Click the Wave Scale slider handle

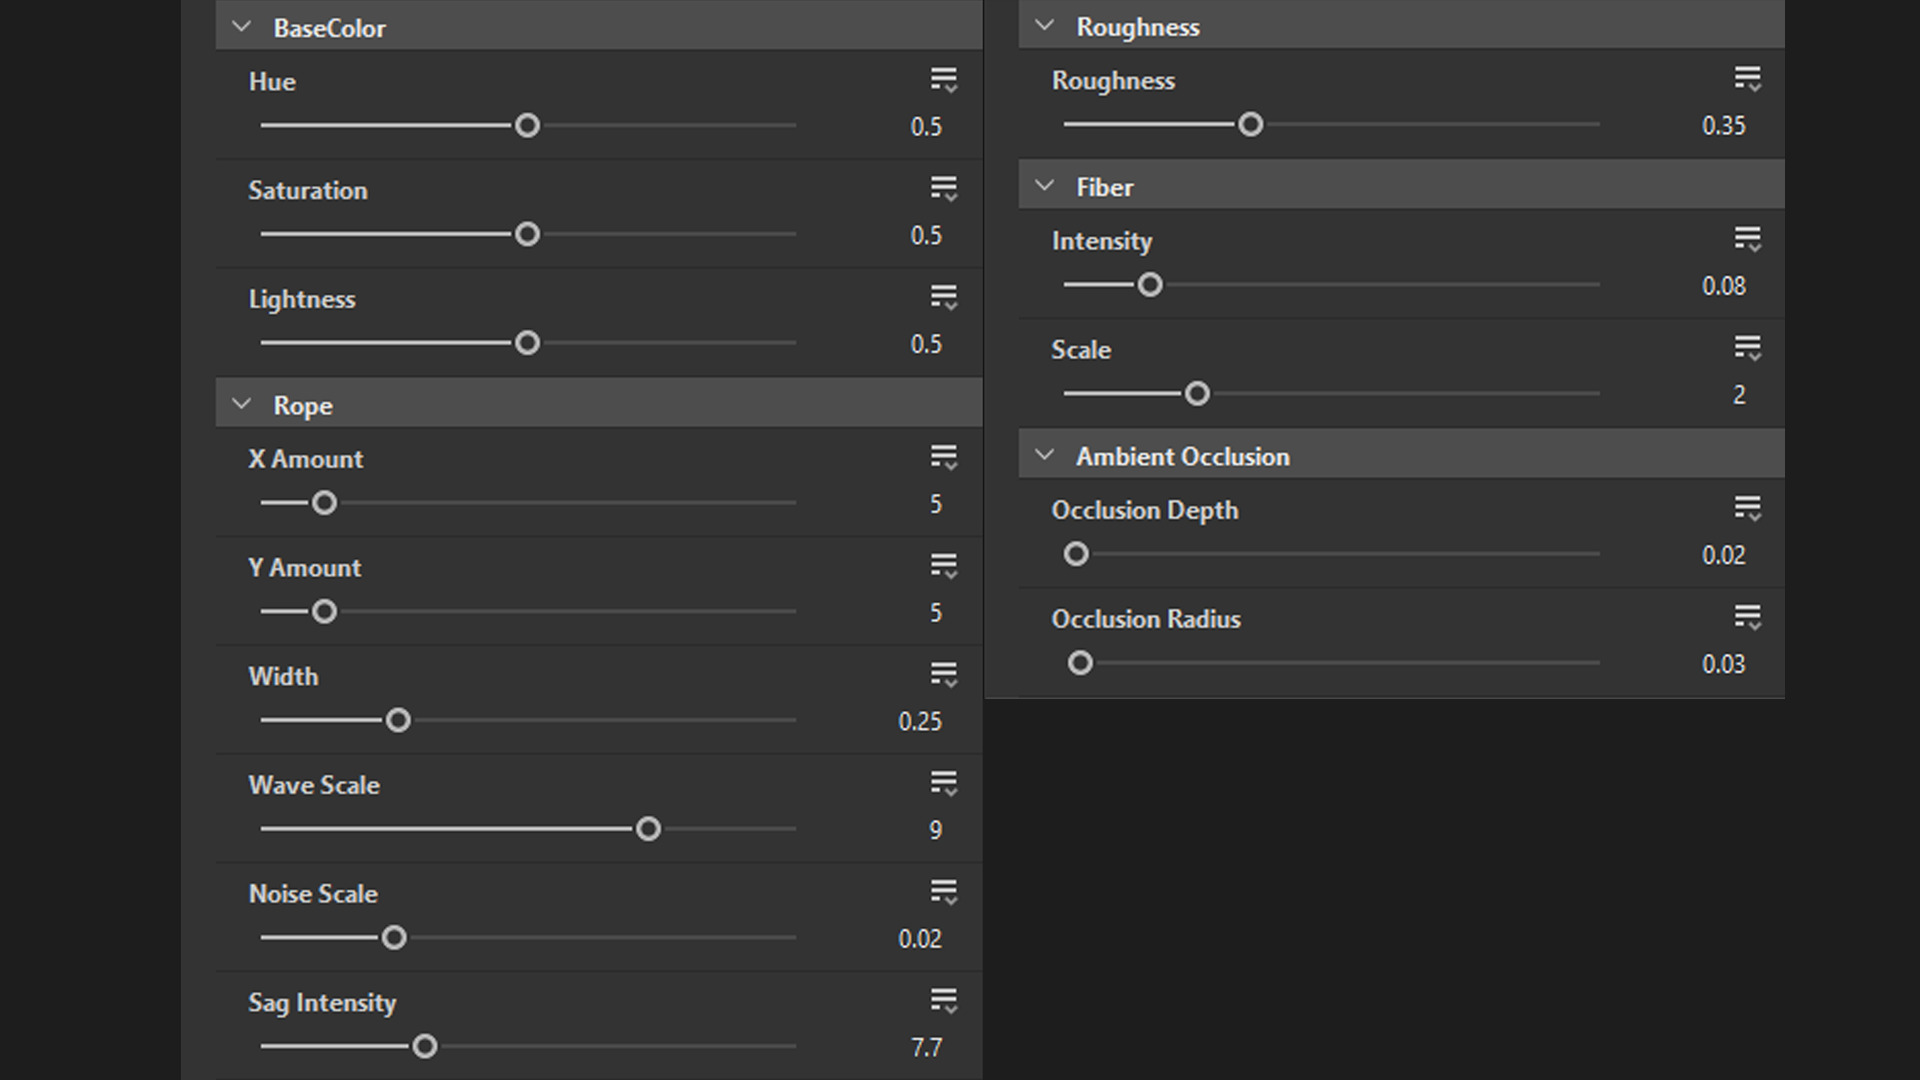tap(648, 829)
